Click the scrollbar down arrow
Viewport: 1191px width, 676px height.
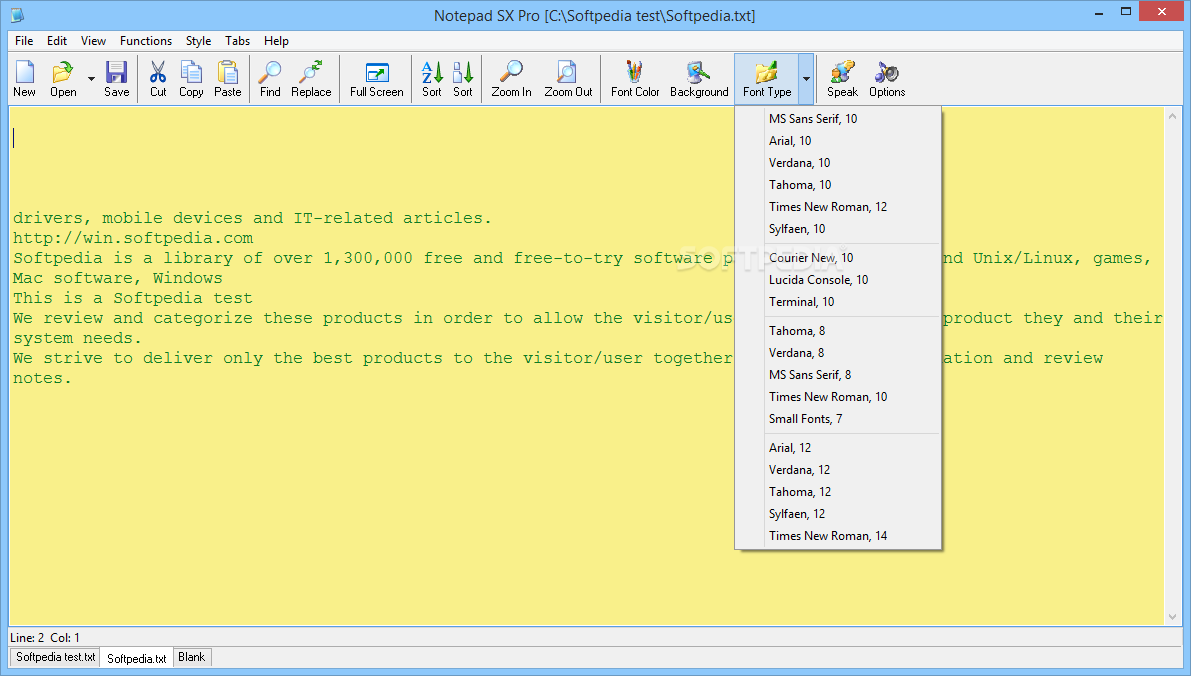(x=1172, y=617)
